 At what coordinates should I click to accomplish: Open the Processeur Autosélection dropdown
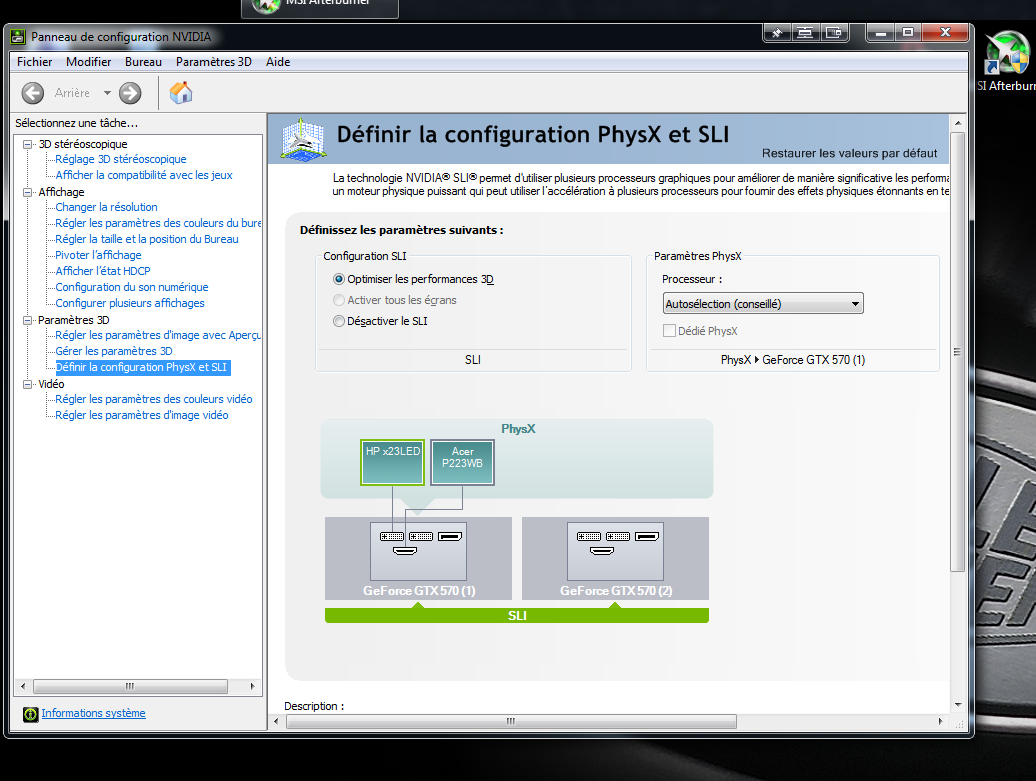[x=763, y=304]
